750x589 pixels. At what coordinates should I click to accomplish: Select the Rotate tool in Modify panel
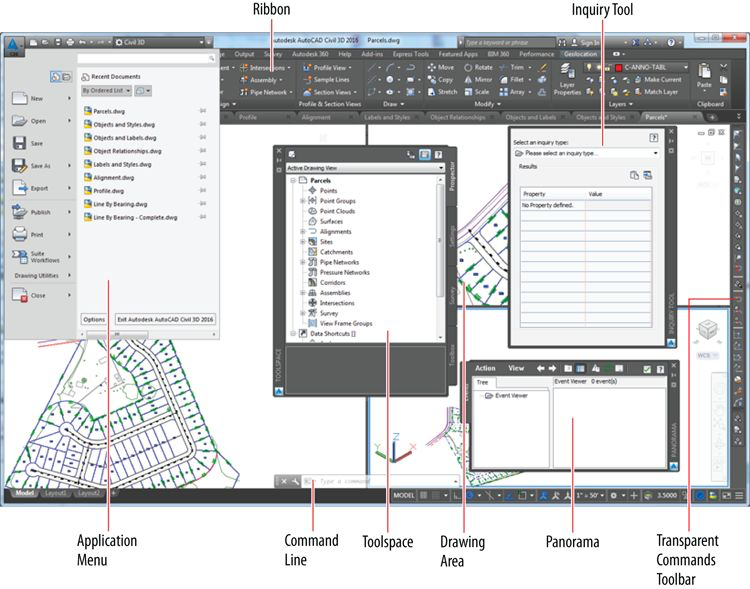tap(477, 67)
